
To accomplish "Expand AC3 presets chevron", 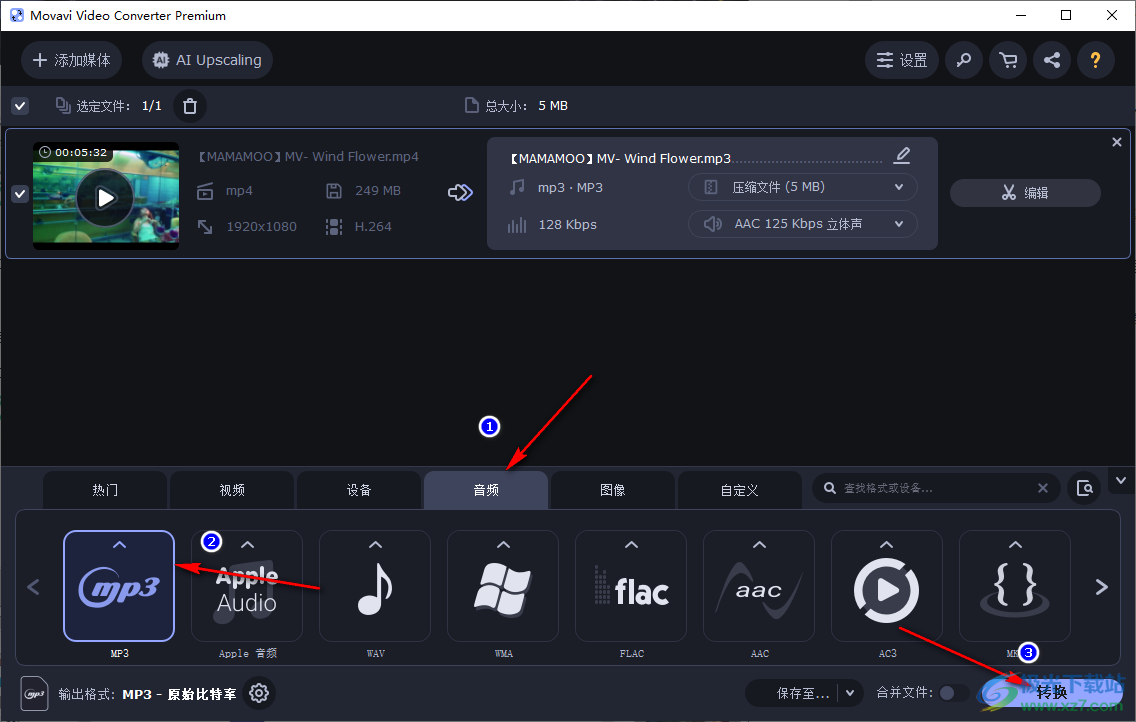I will tap(887, 545).
